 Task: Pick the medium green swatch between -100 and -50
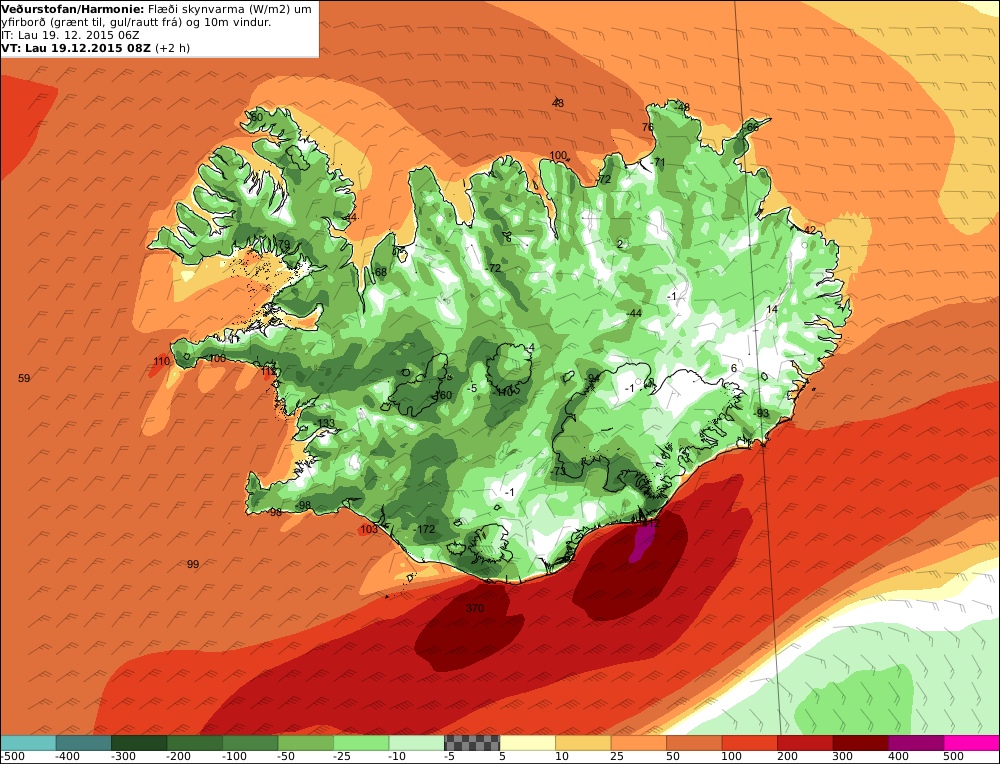250,742
